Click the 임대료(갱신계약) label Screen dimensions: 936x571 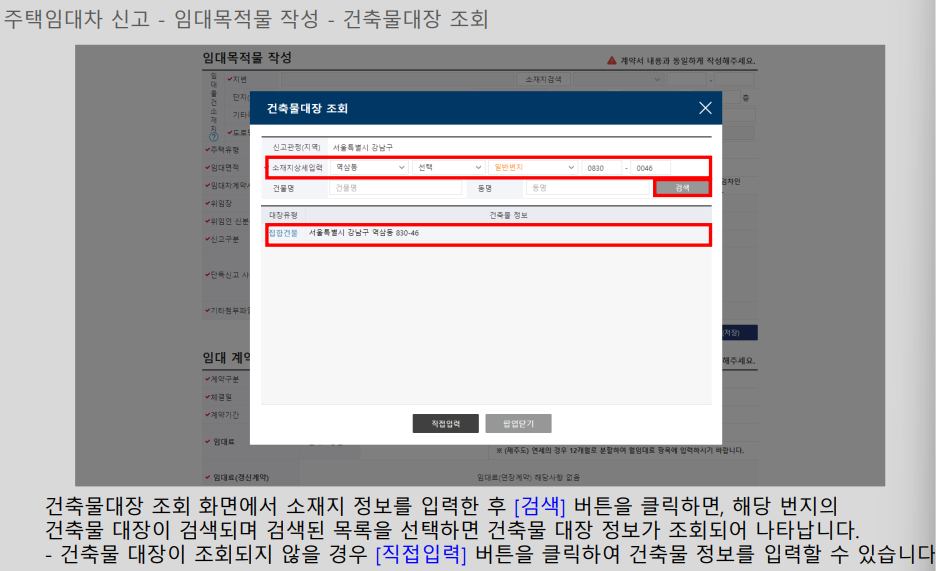241,477
